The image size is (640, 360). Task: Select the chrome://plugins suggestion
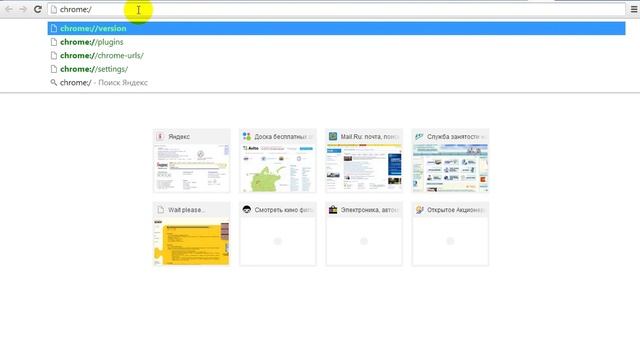[x=336, y=42]
